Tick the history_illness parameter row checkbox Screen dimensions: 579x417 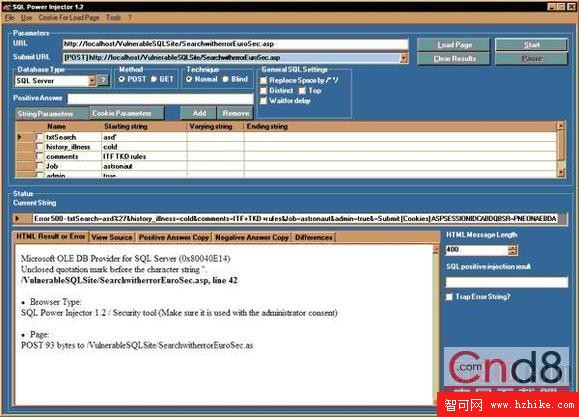pyautogui.click(x=39, y=147)
